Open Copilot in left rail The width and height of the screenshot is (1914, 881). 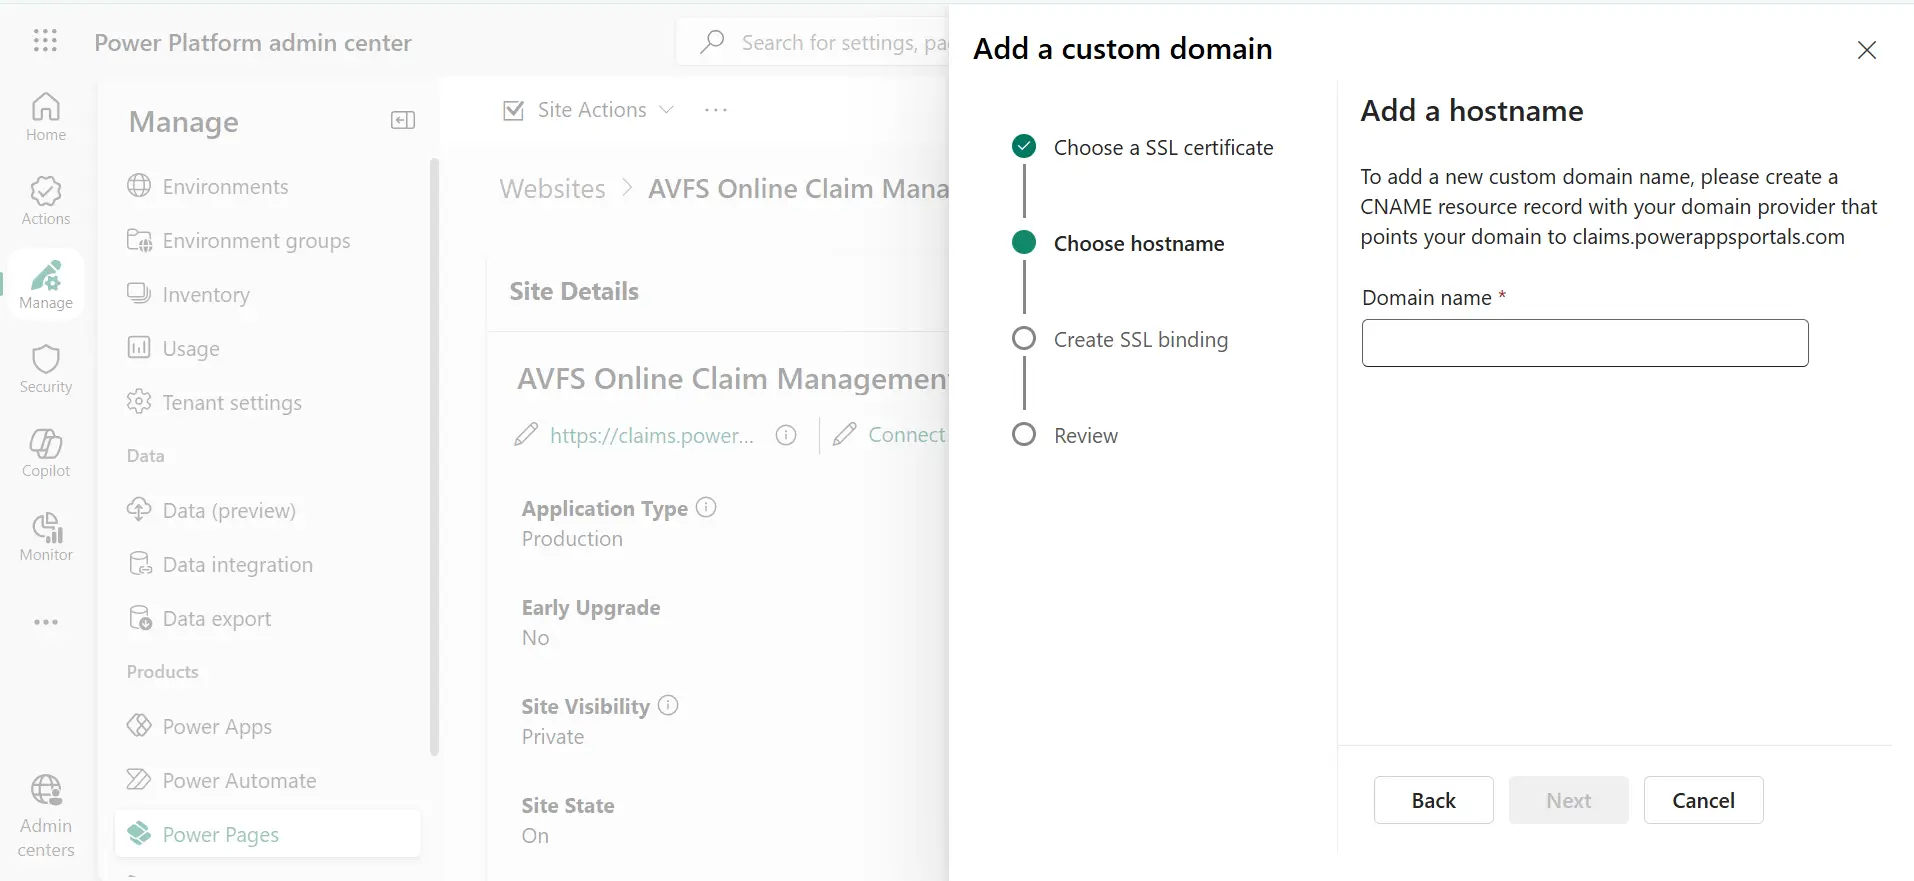coord(46,453)
